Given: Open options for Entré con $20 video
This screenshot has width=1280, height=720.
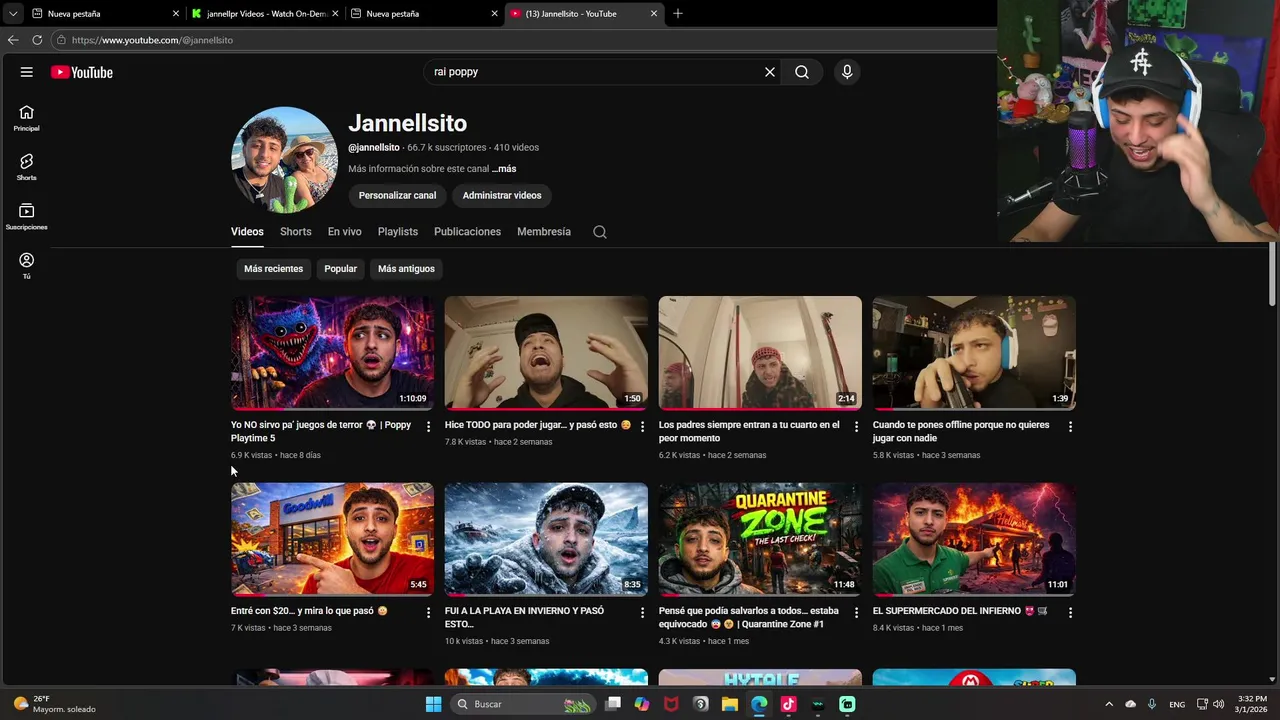Looking at the screenshot, I should (x=428, y=613).
